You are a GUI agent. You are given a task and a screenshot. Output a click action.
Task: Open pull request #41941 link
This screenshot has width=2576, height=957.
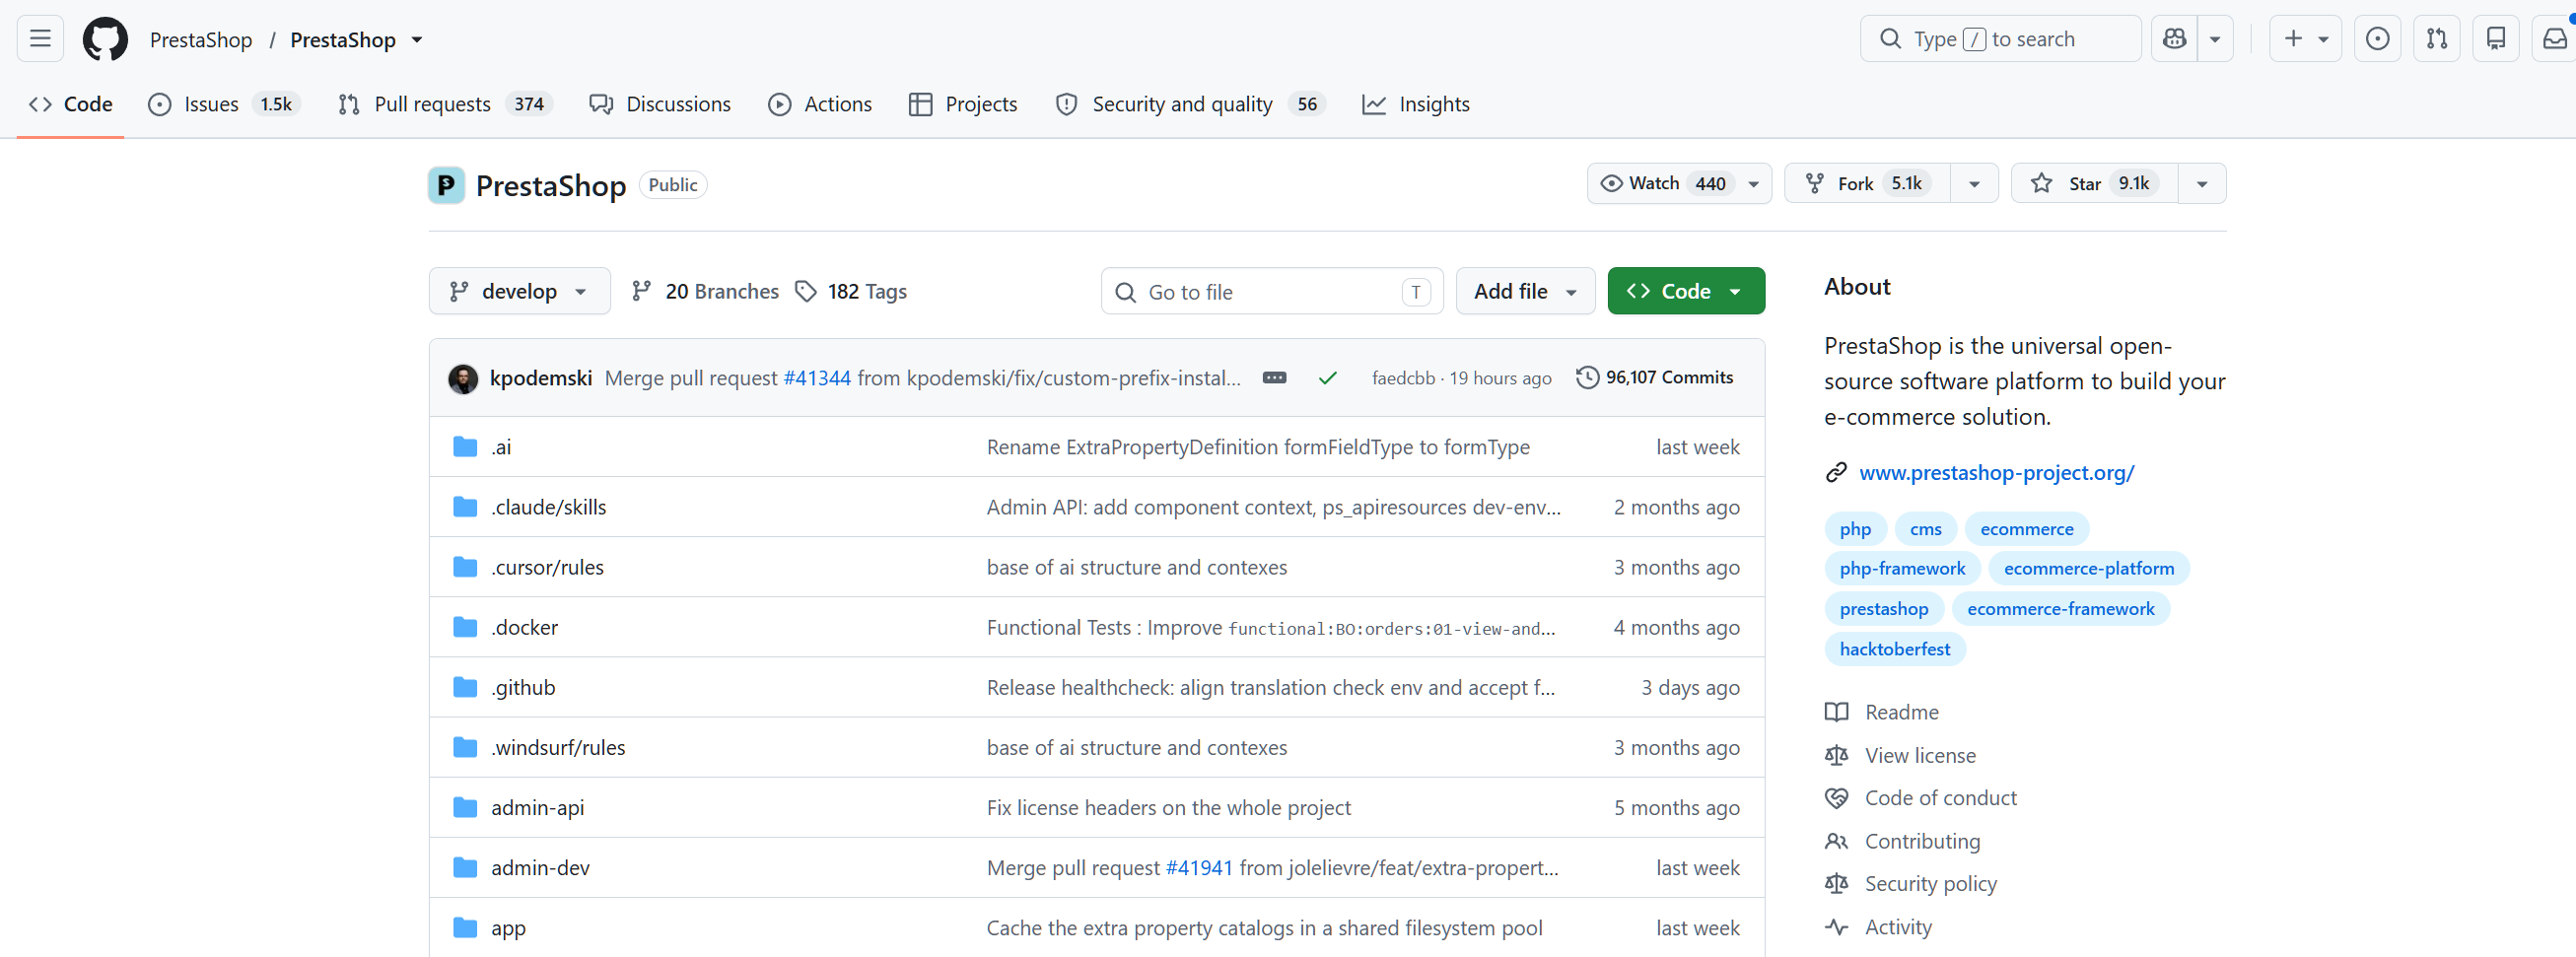pyautogui.click(x=1199, y=868)
